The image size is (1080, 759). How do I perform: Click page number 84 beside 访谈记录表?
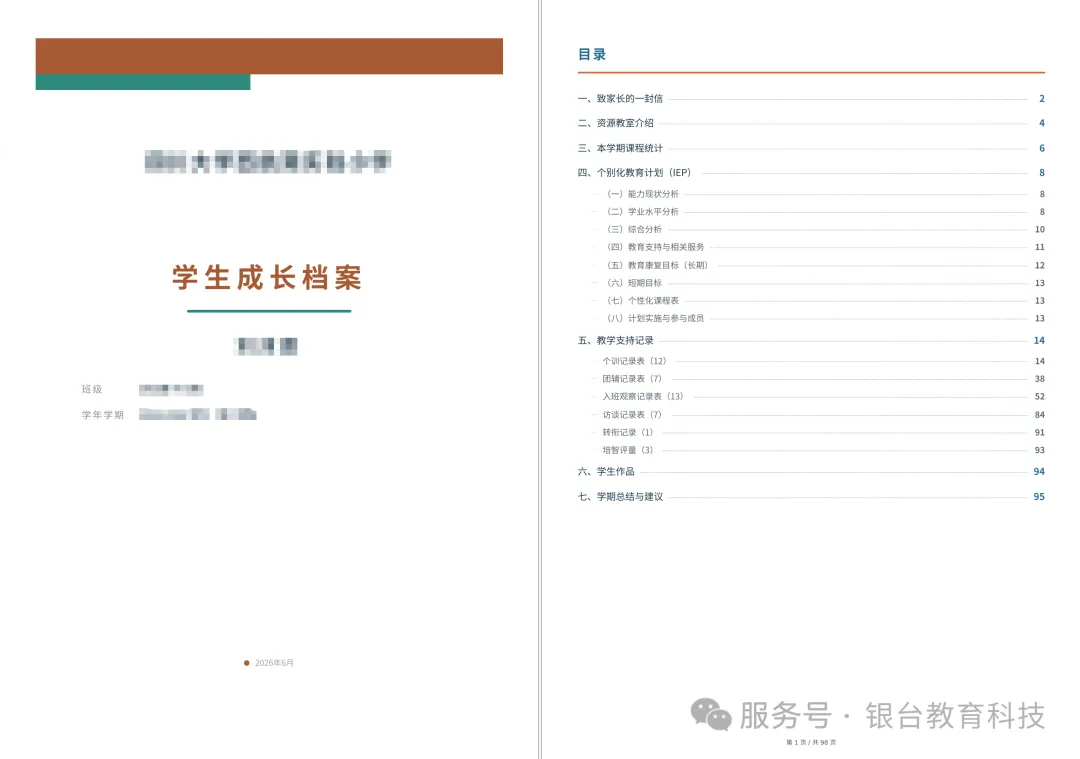pos(1039,415)
